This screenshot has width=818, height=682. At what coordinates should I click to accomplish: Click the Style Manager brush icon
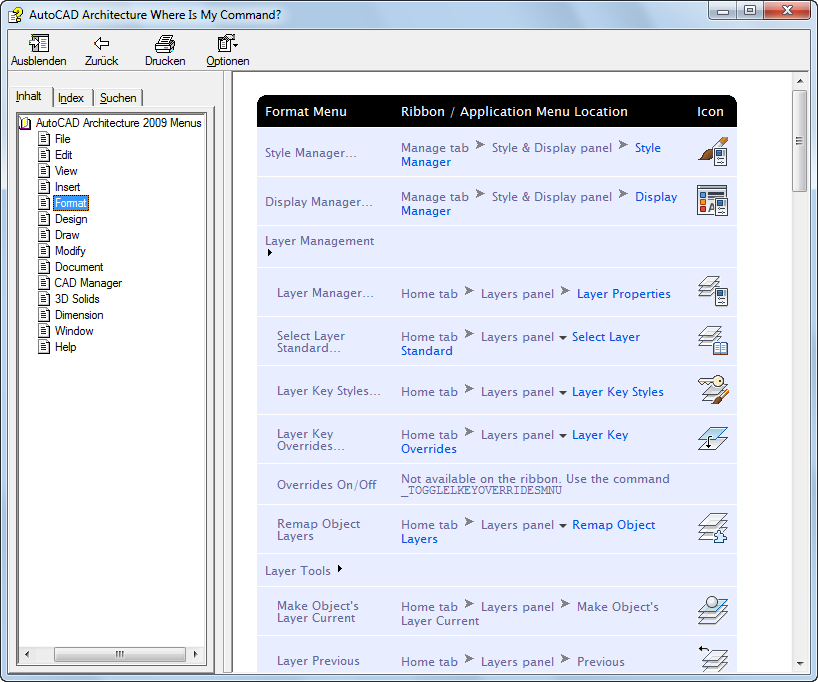click(x=713, y=152)
